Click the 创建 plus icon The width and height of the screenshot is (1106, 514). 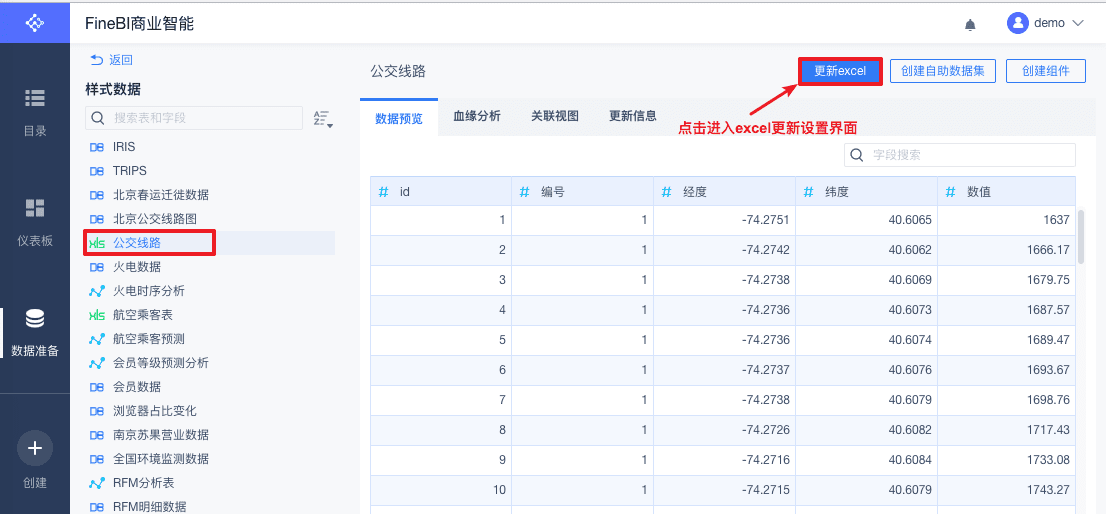[35, 449]
